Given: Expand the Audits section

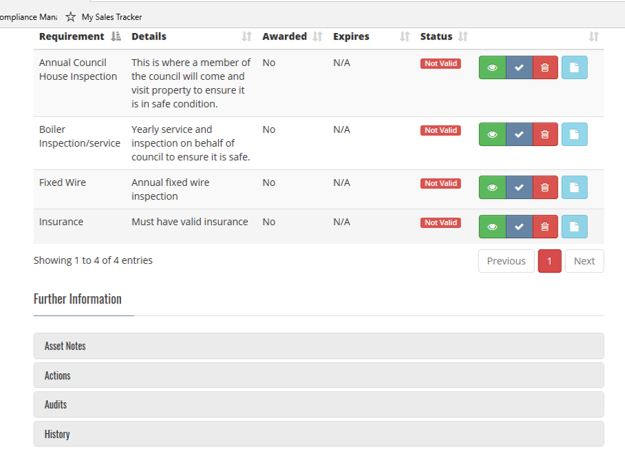Looking at the screenshot, I should click(x=319, y=405).
